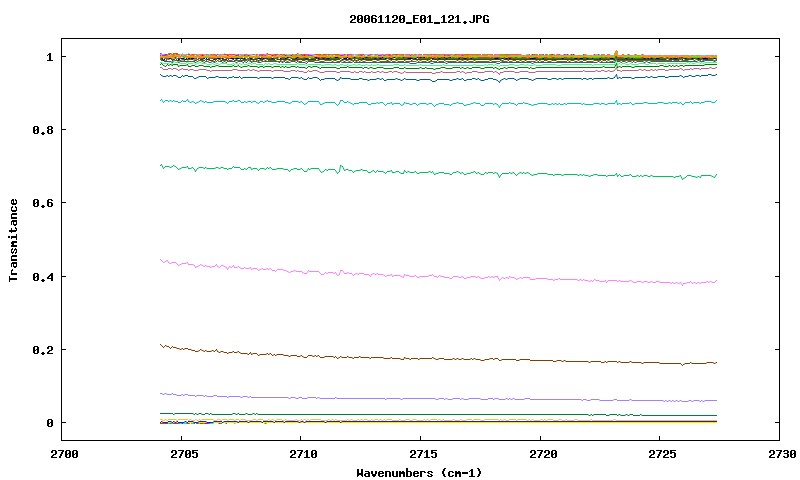Click x-axis tick label 2725
This screenshot has height=480, width=800.
(x=662, y=454)
